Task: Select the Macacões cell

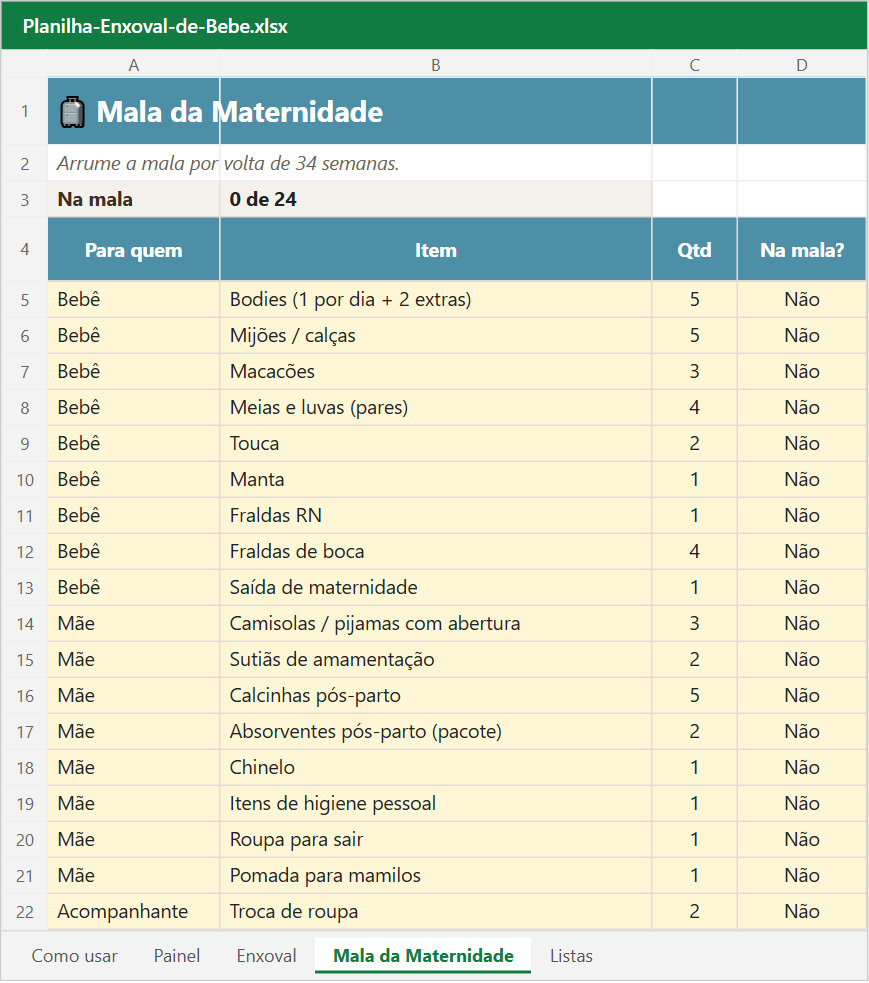Action: pyautogui.click(x=436, y=371)
